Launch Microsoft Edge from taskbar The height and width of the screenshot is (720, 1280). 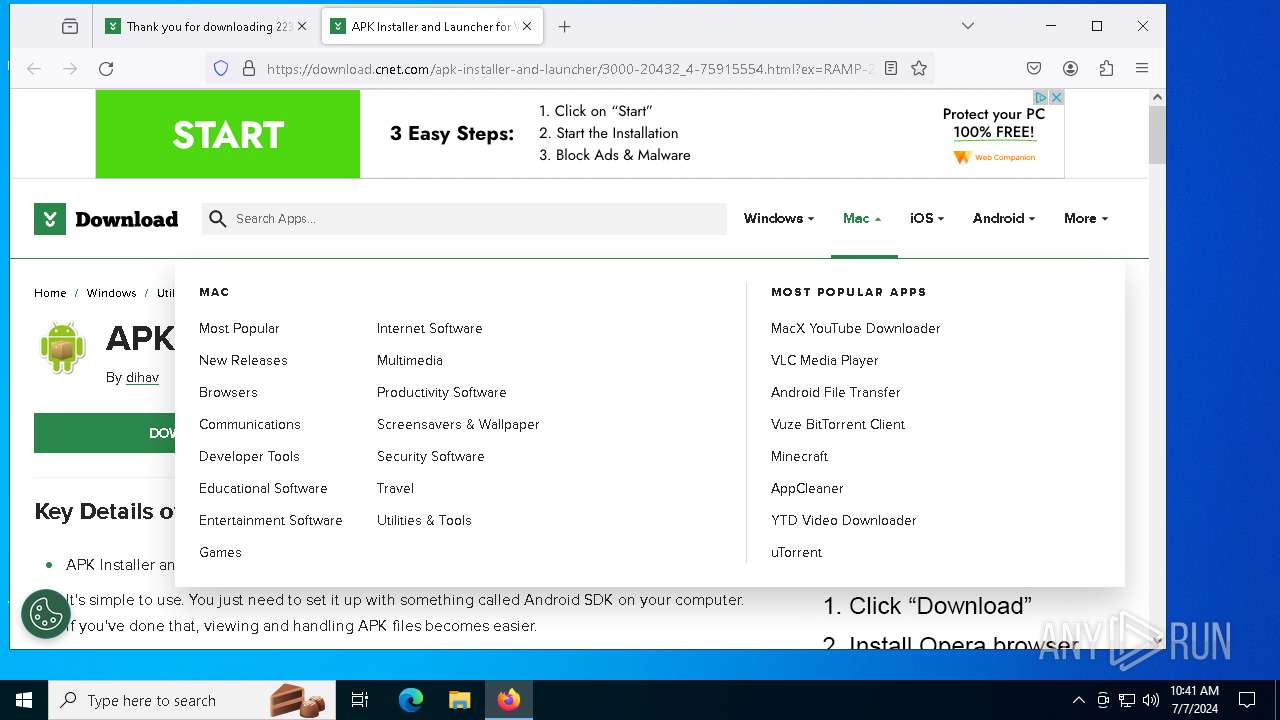(x=411, y=700)
